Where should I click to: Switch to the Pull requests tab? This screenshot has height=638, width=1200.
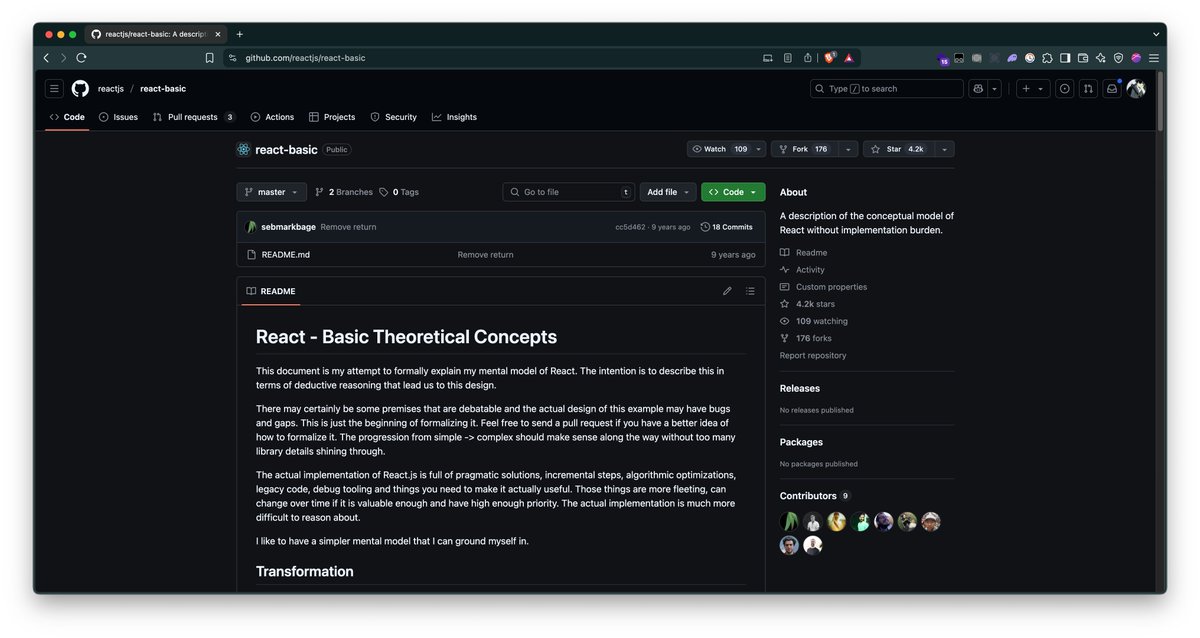point(193,117)
